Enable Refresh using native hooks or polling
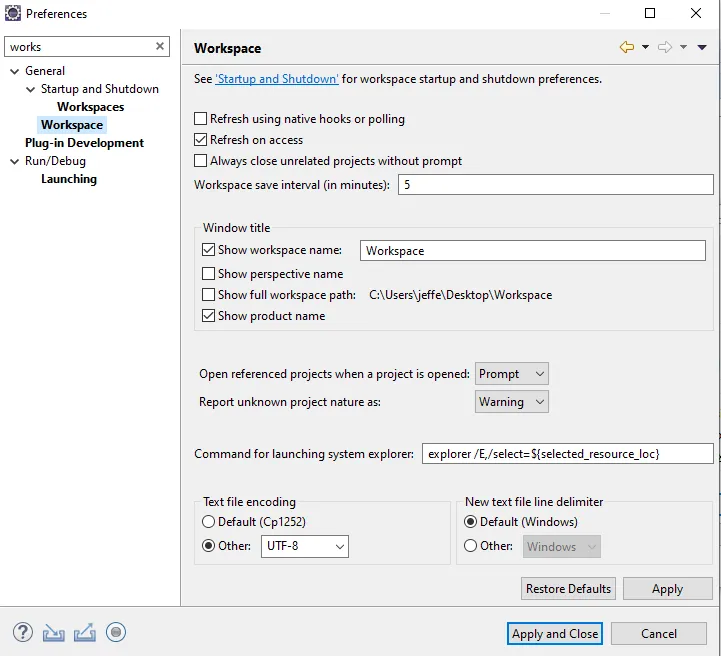 pyautogui.click(x=201, y=119)
